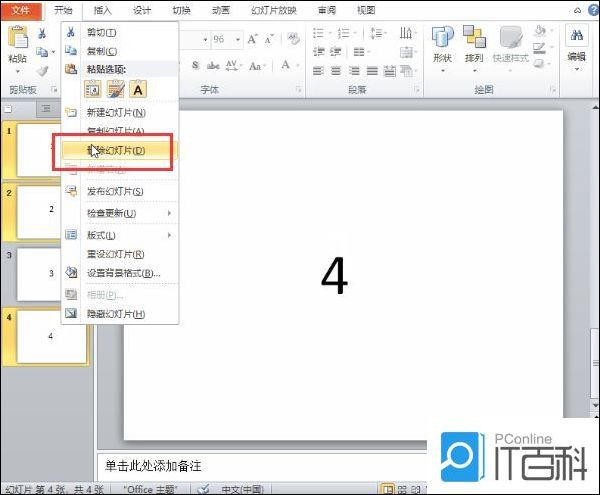Click spell check icon in status bar
This screenshot has width=600, height=495.
coord(204,488)
